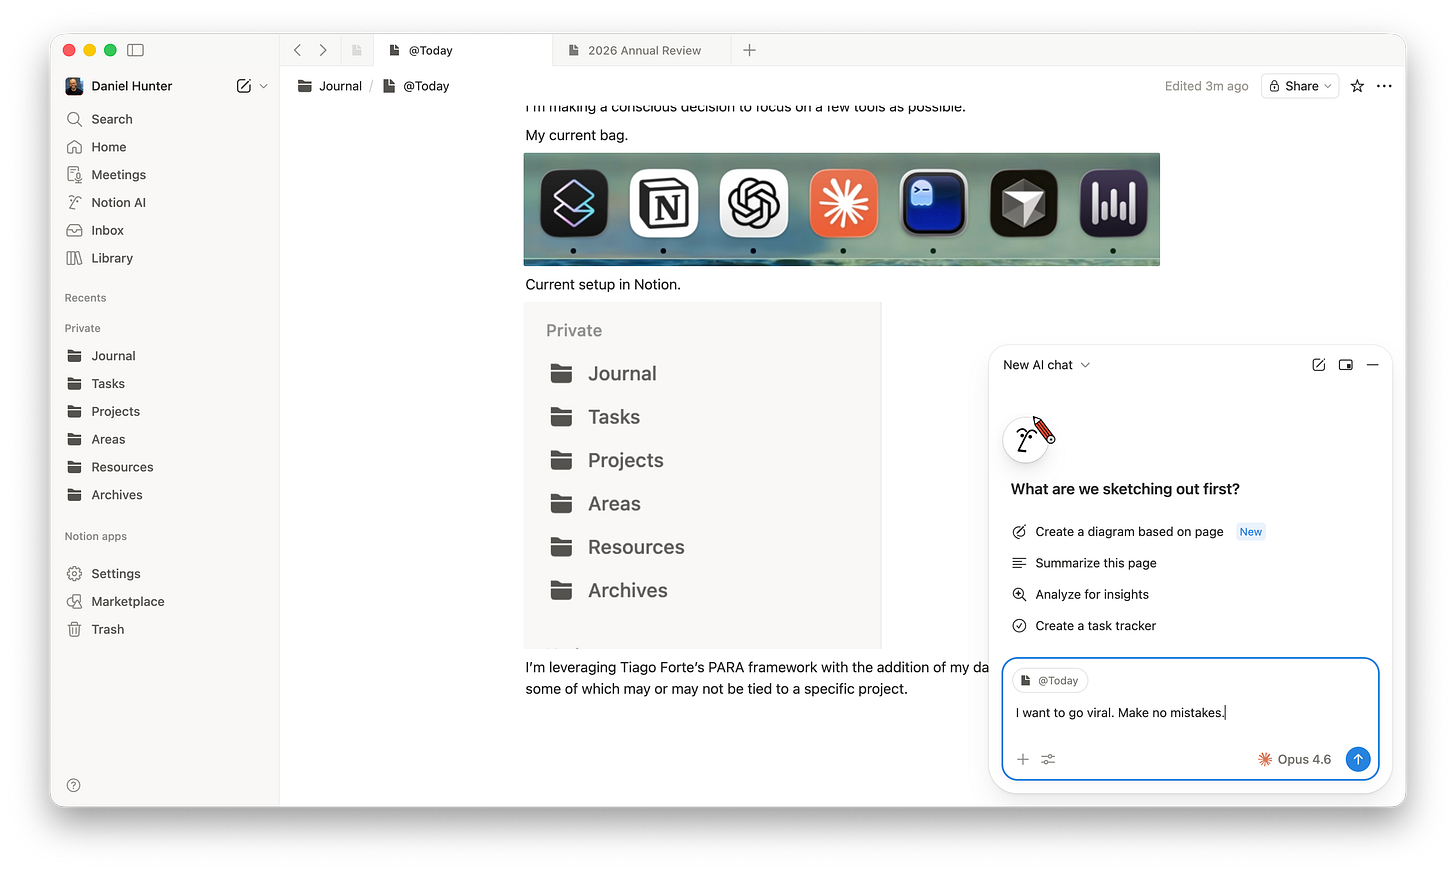Go back with the left arrow
This screenshot has width=1456, height=873.
point(297,50)
